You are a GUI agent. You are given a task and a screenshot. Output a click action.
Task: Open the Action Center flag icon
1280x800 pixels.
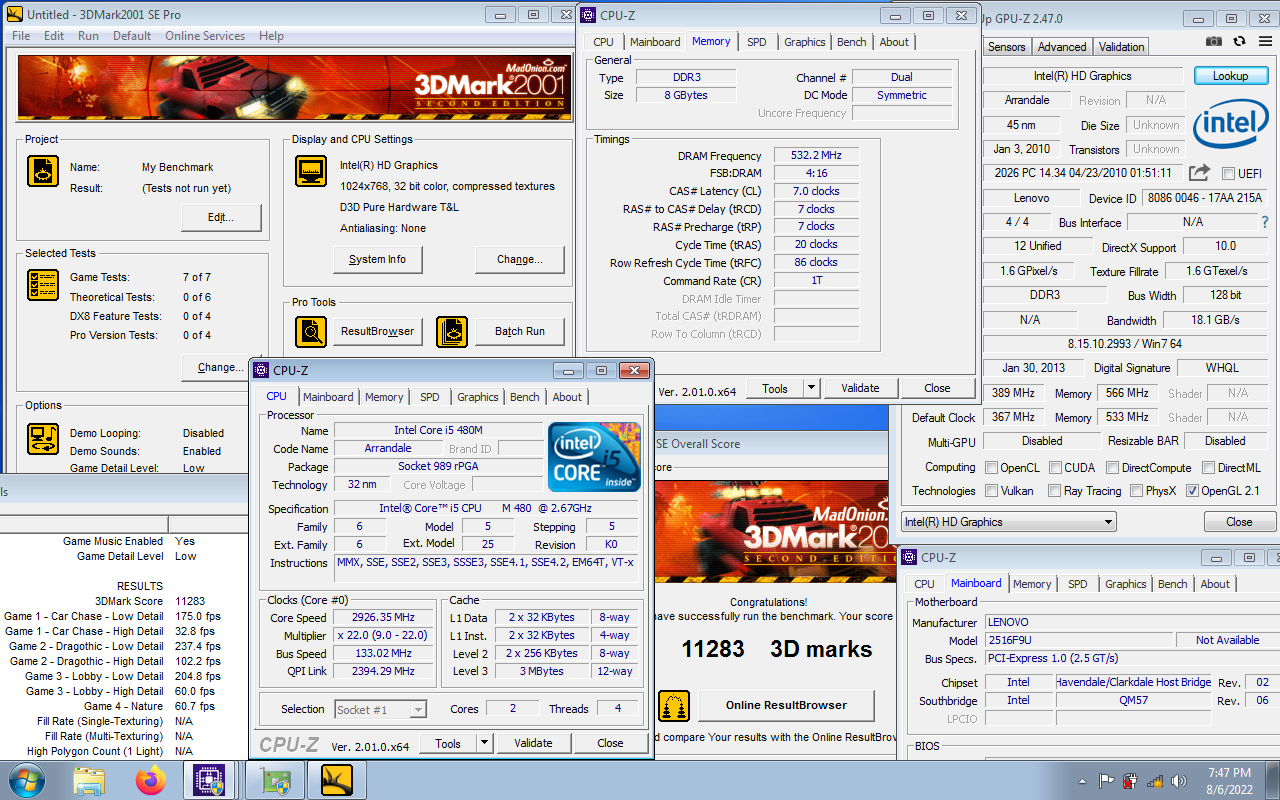pyautogui.click(x=1106, y=781)
